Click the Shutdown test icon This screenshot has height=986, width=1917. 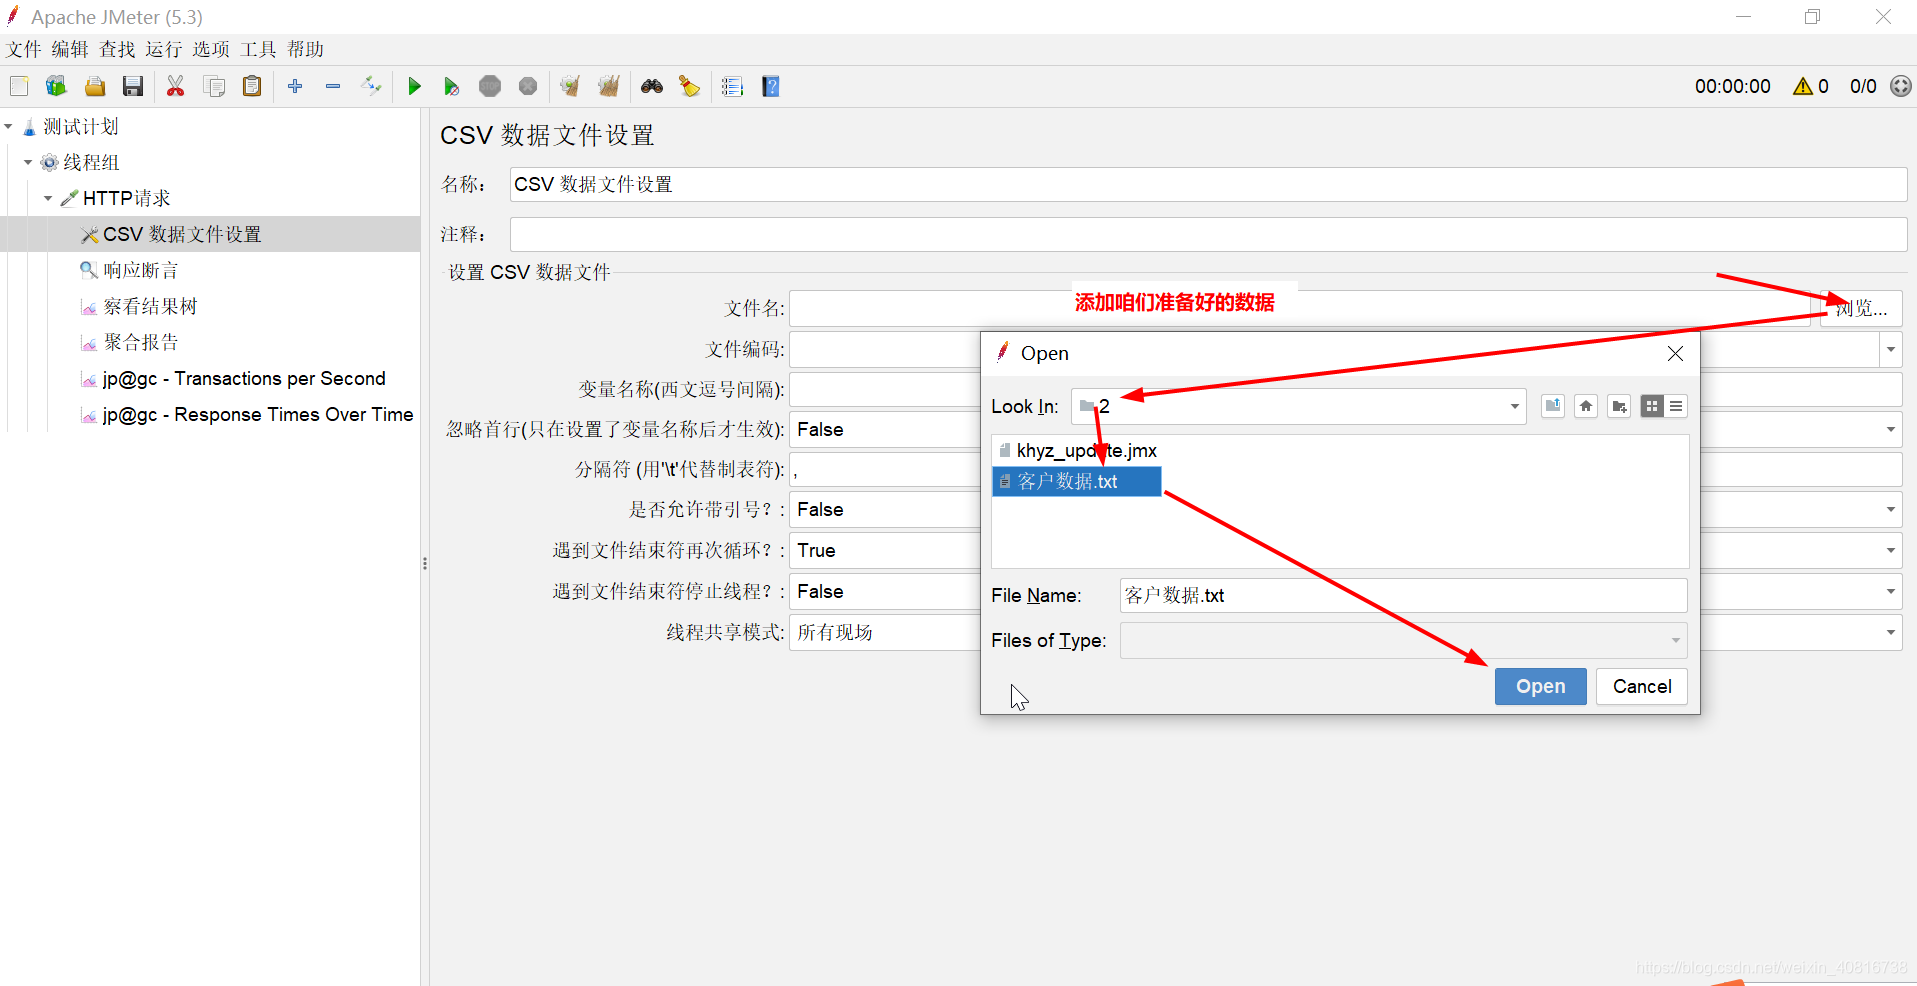(528, 87)
